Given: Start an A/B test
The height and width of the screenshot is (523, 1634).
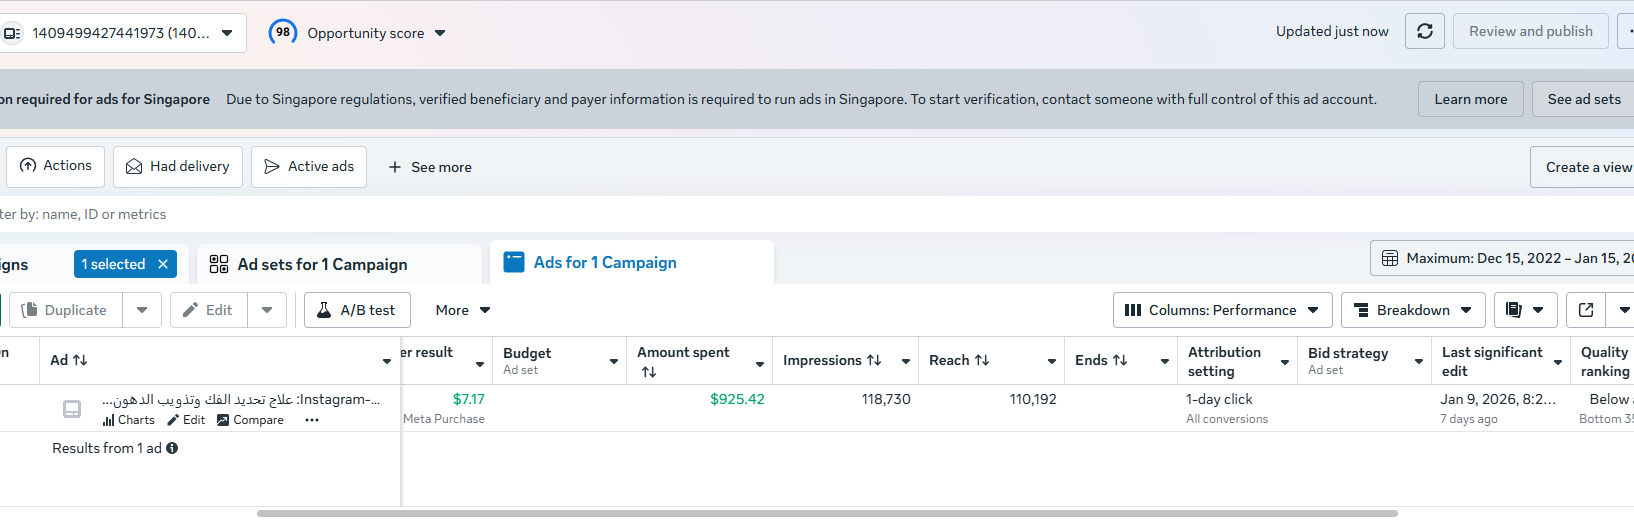Looking at the screenshot, I should tap(357, 310).
